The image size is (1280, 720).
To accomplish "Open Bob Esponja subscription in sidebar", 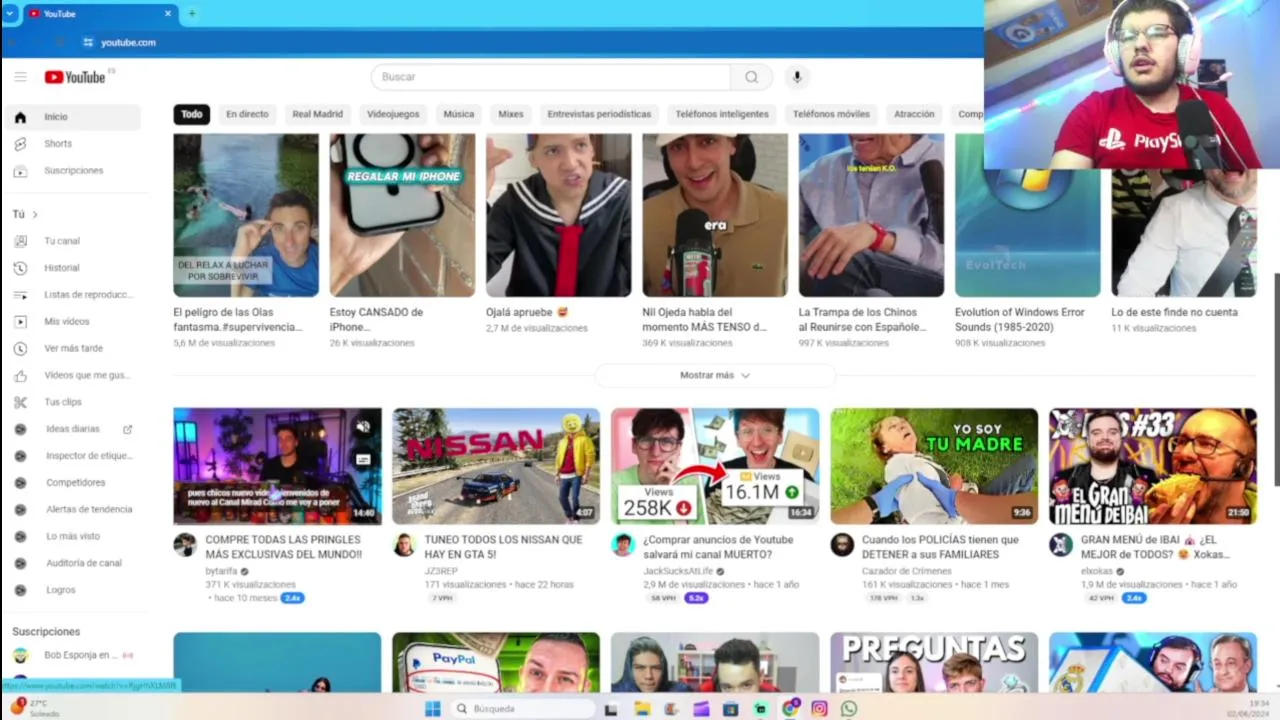I will pos(71,655).
